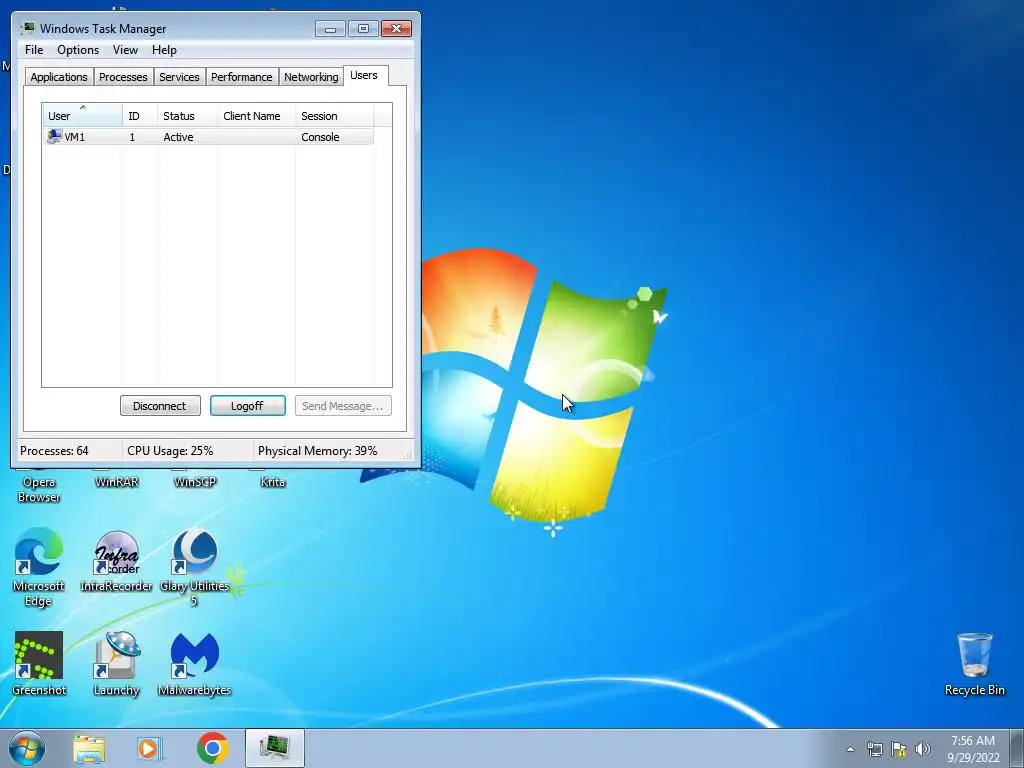Open the network tray icon

(x=874, y=749)
